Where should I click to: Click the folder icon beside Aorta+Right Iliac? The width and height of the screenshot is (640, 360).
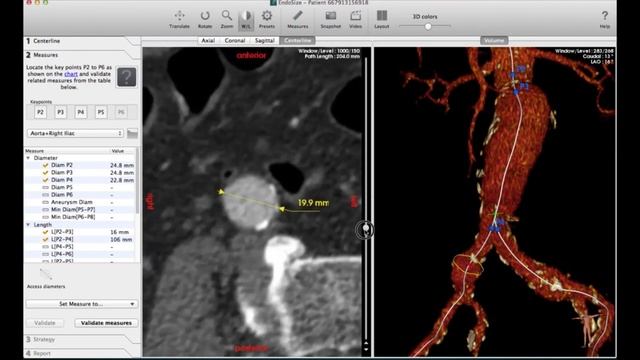132,133
